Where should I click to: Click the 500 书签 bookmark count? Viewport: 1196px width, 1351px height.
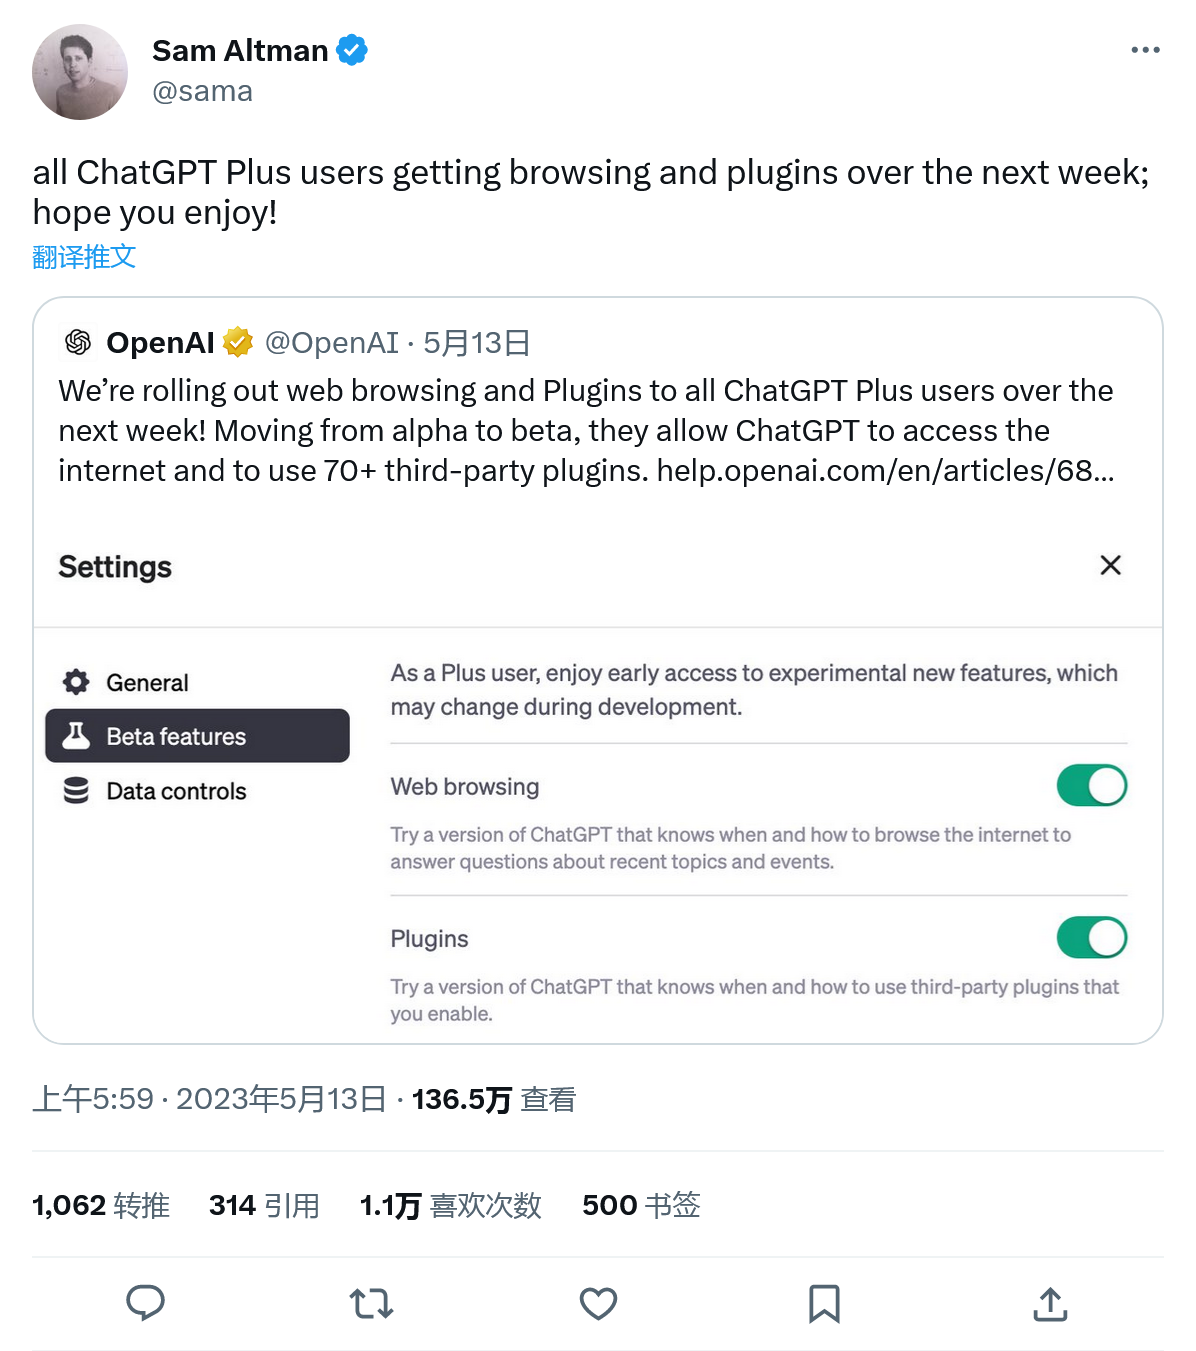coord(640,1205)
